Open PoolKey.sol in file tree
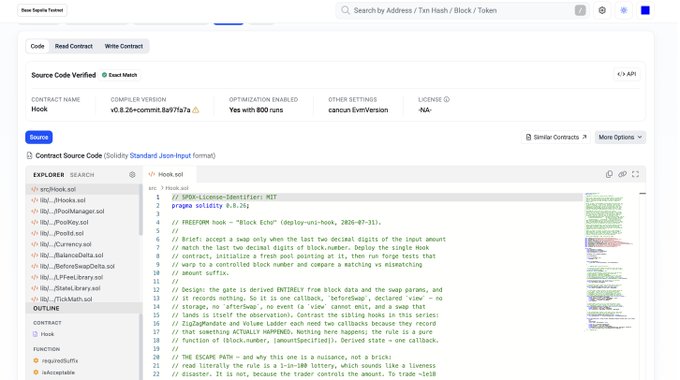The image size is (680, 380). tap(82, 222)
